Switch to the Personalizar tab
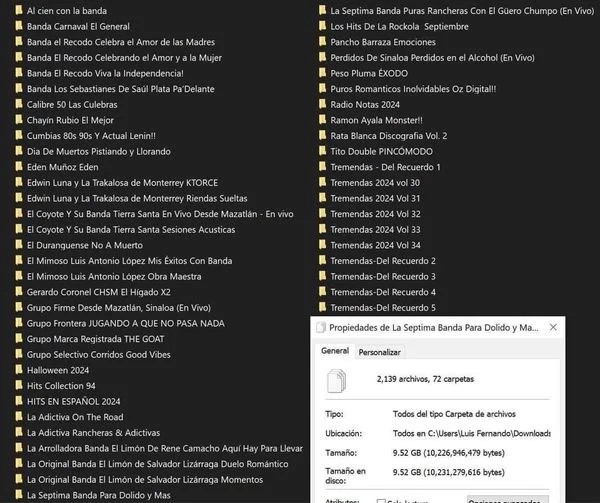The height and width of the screenshot is (503, 600). pos(379,352)
